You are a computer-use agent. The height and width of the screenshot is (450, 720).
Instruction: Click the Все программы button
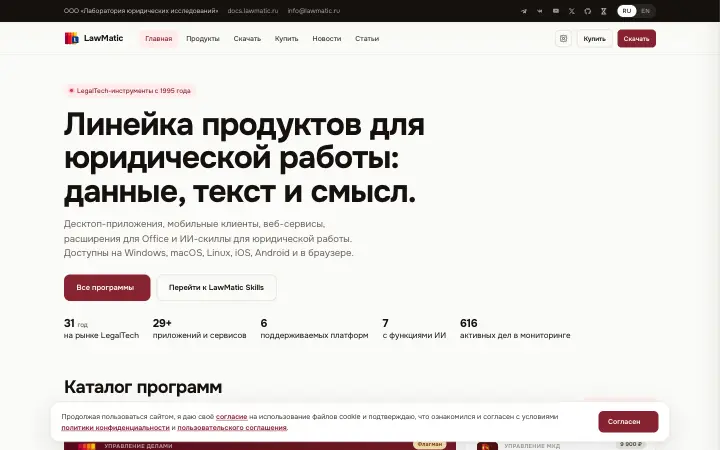(x=107, y=287)
